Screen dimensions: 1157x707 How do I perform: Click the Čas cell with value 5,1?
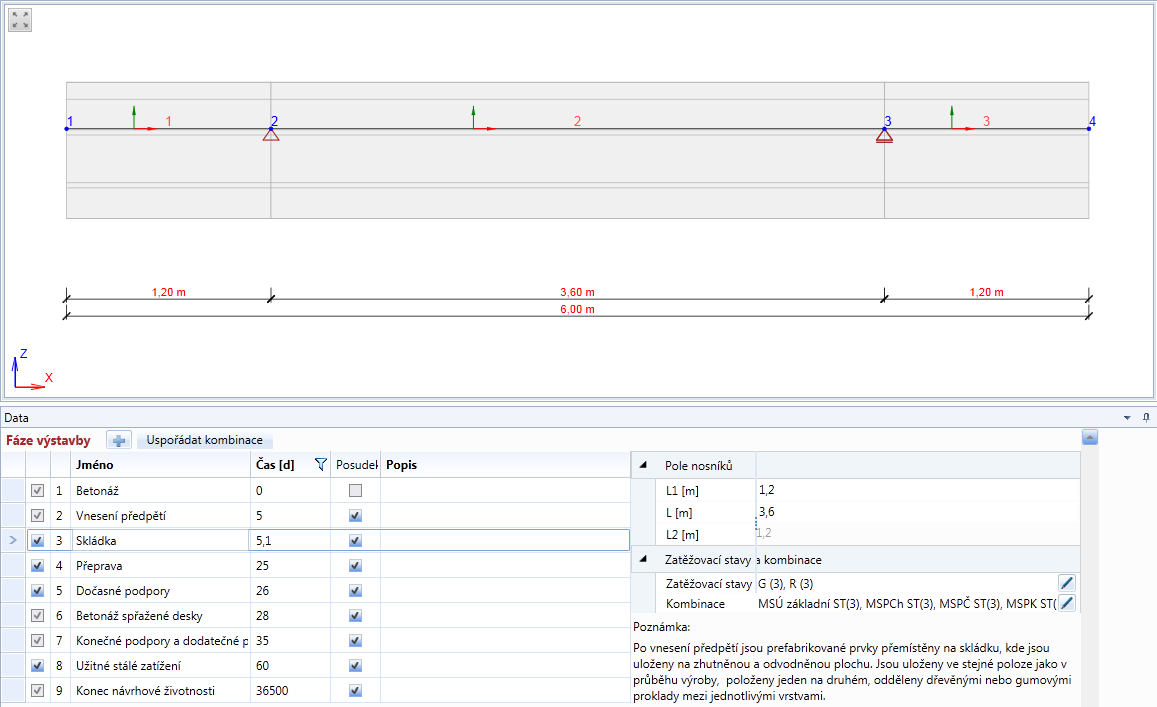(x=290, y=541)
